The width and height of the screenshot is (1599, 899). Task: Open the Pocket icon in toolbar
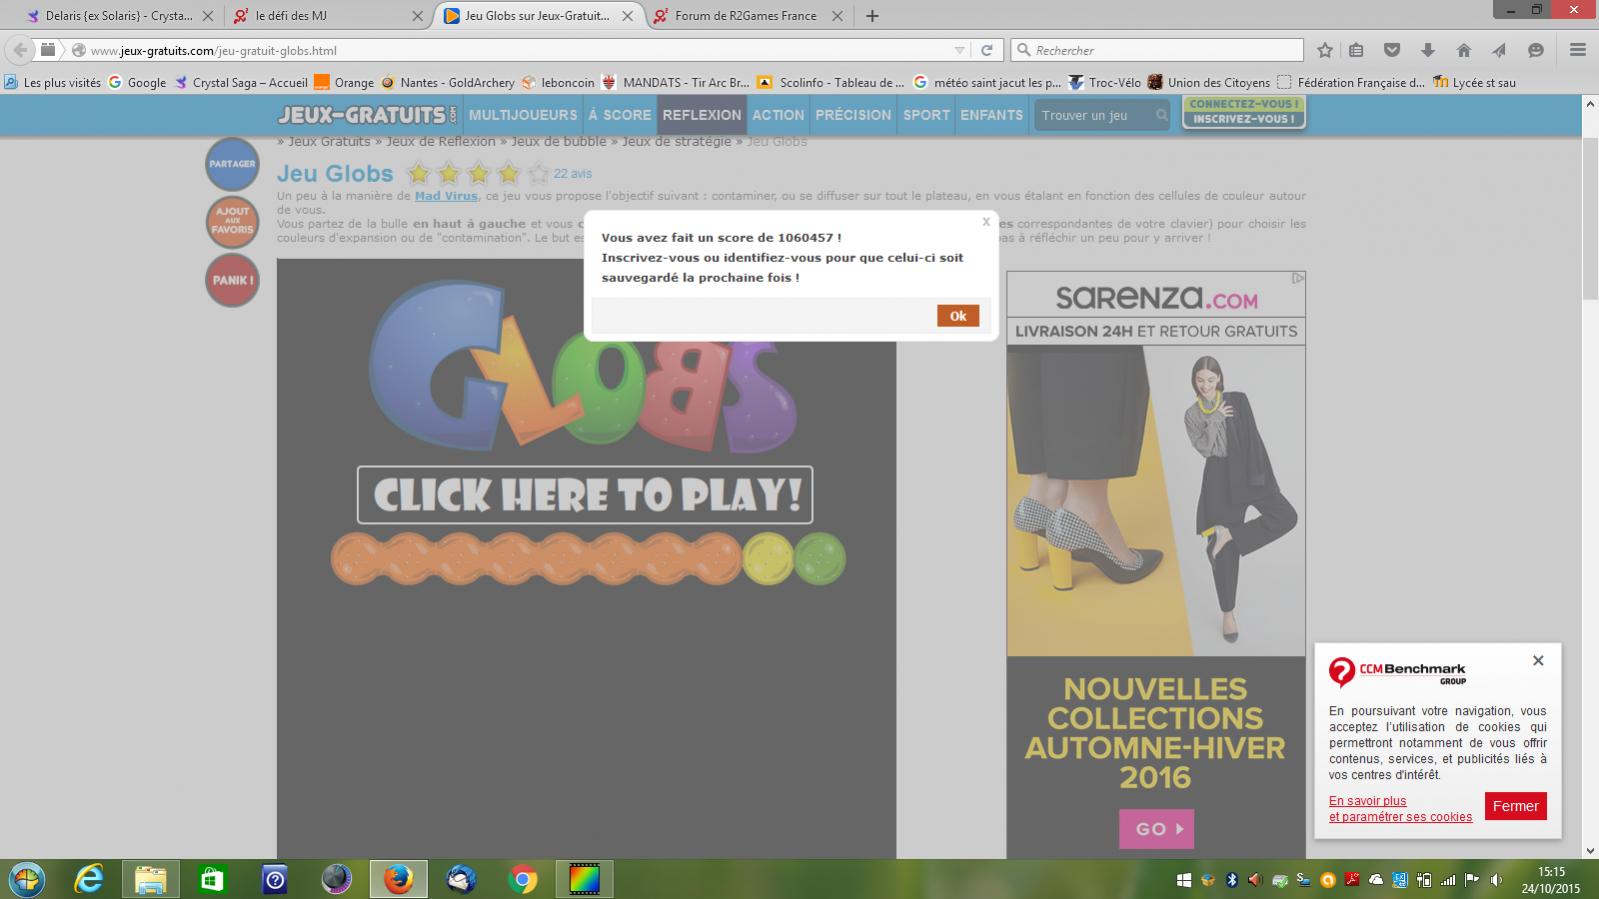tap(1391, 50)
